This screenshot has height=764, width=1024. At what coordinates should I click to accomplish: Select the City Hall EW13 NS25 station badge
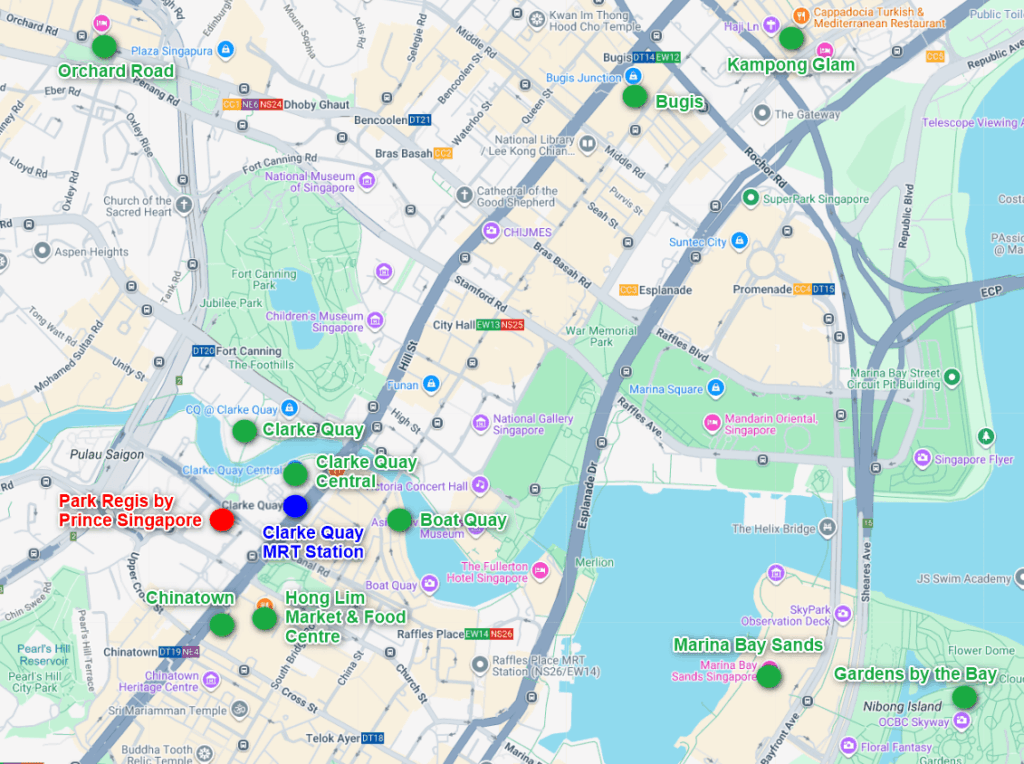(500, 325)
